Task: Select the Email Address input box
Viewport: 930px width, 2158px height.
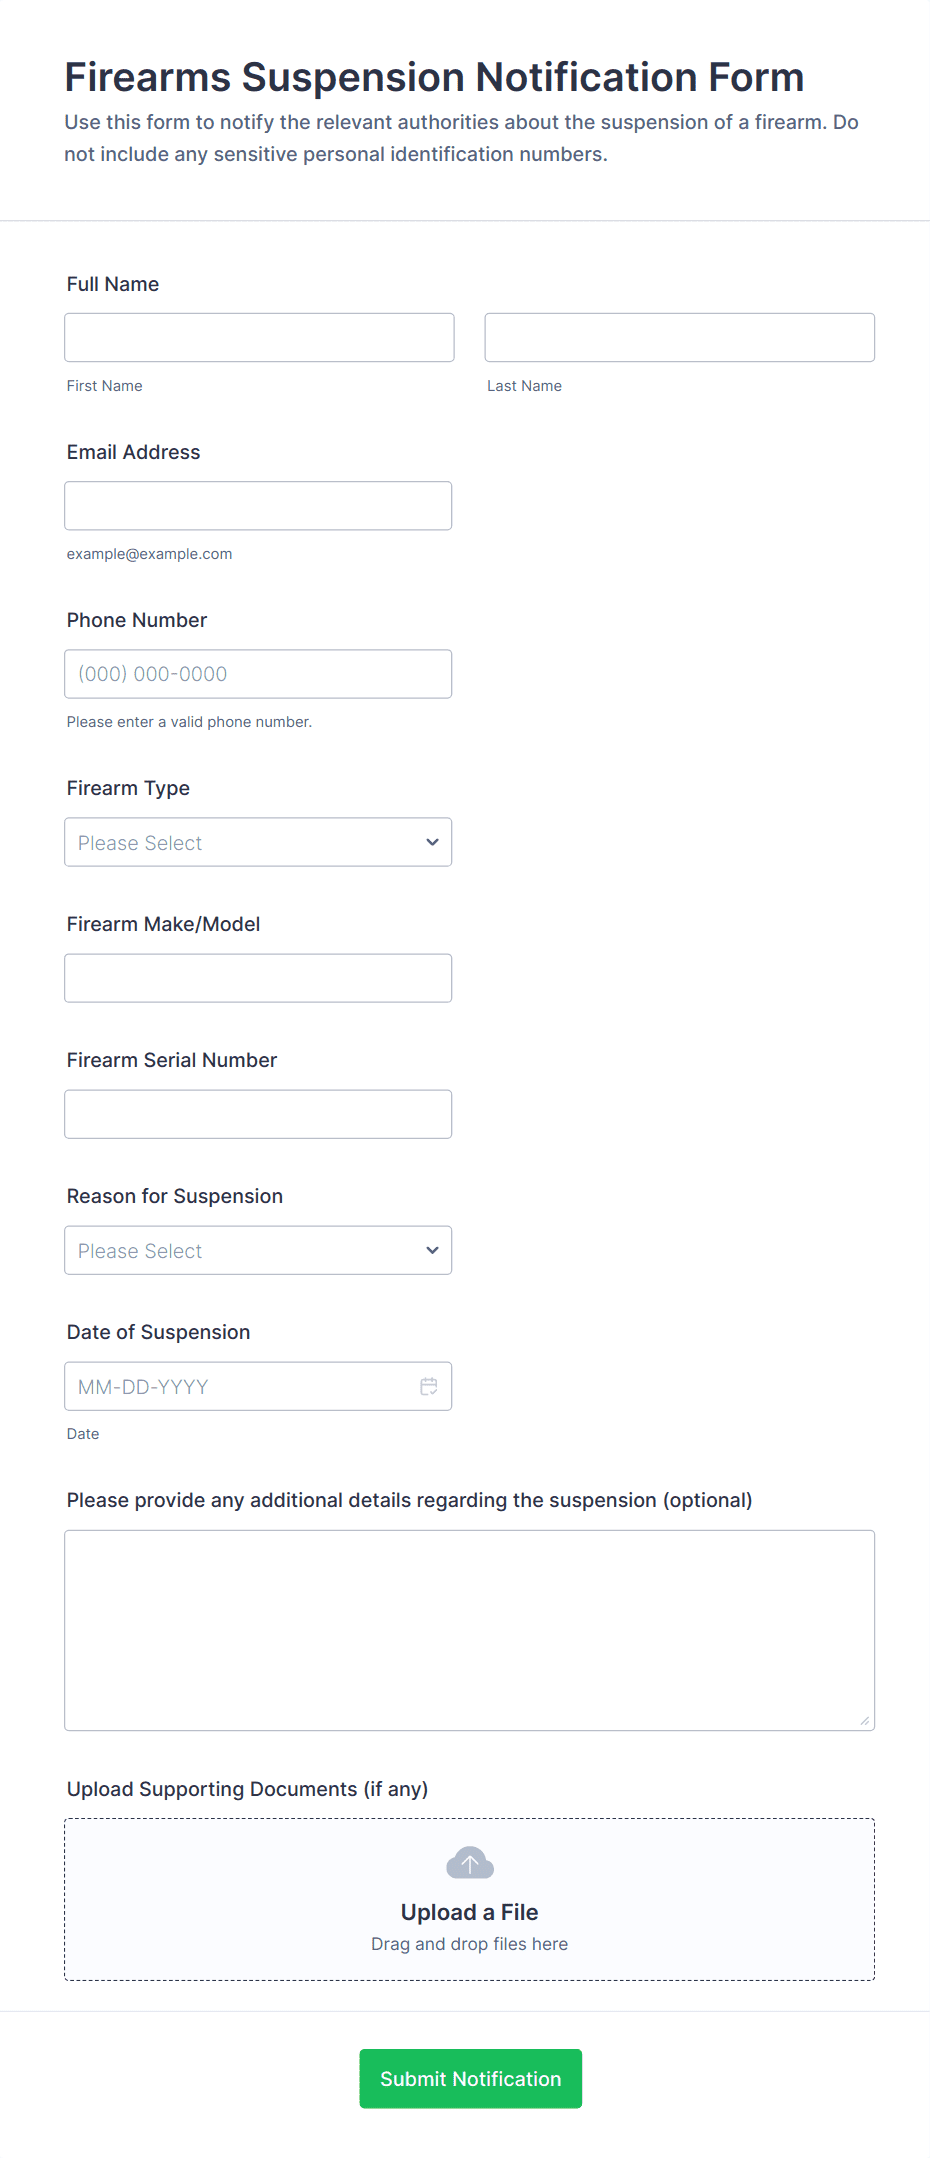Action: click(x=258, y=505)
